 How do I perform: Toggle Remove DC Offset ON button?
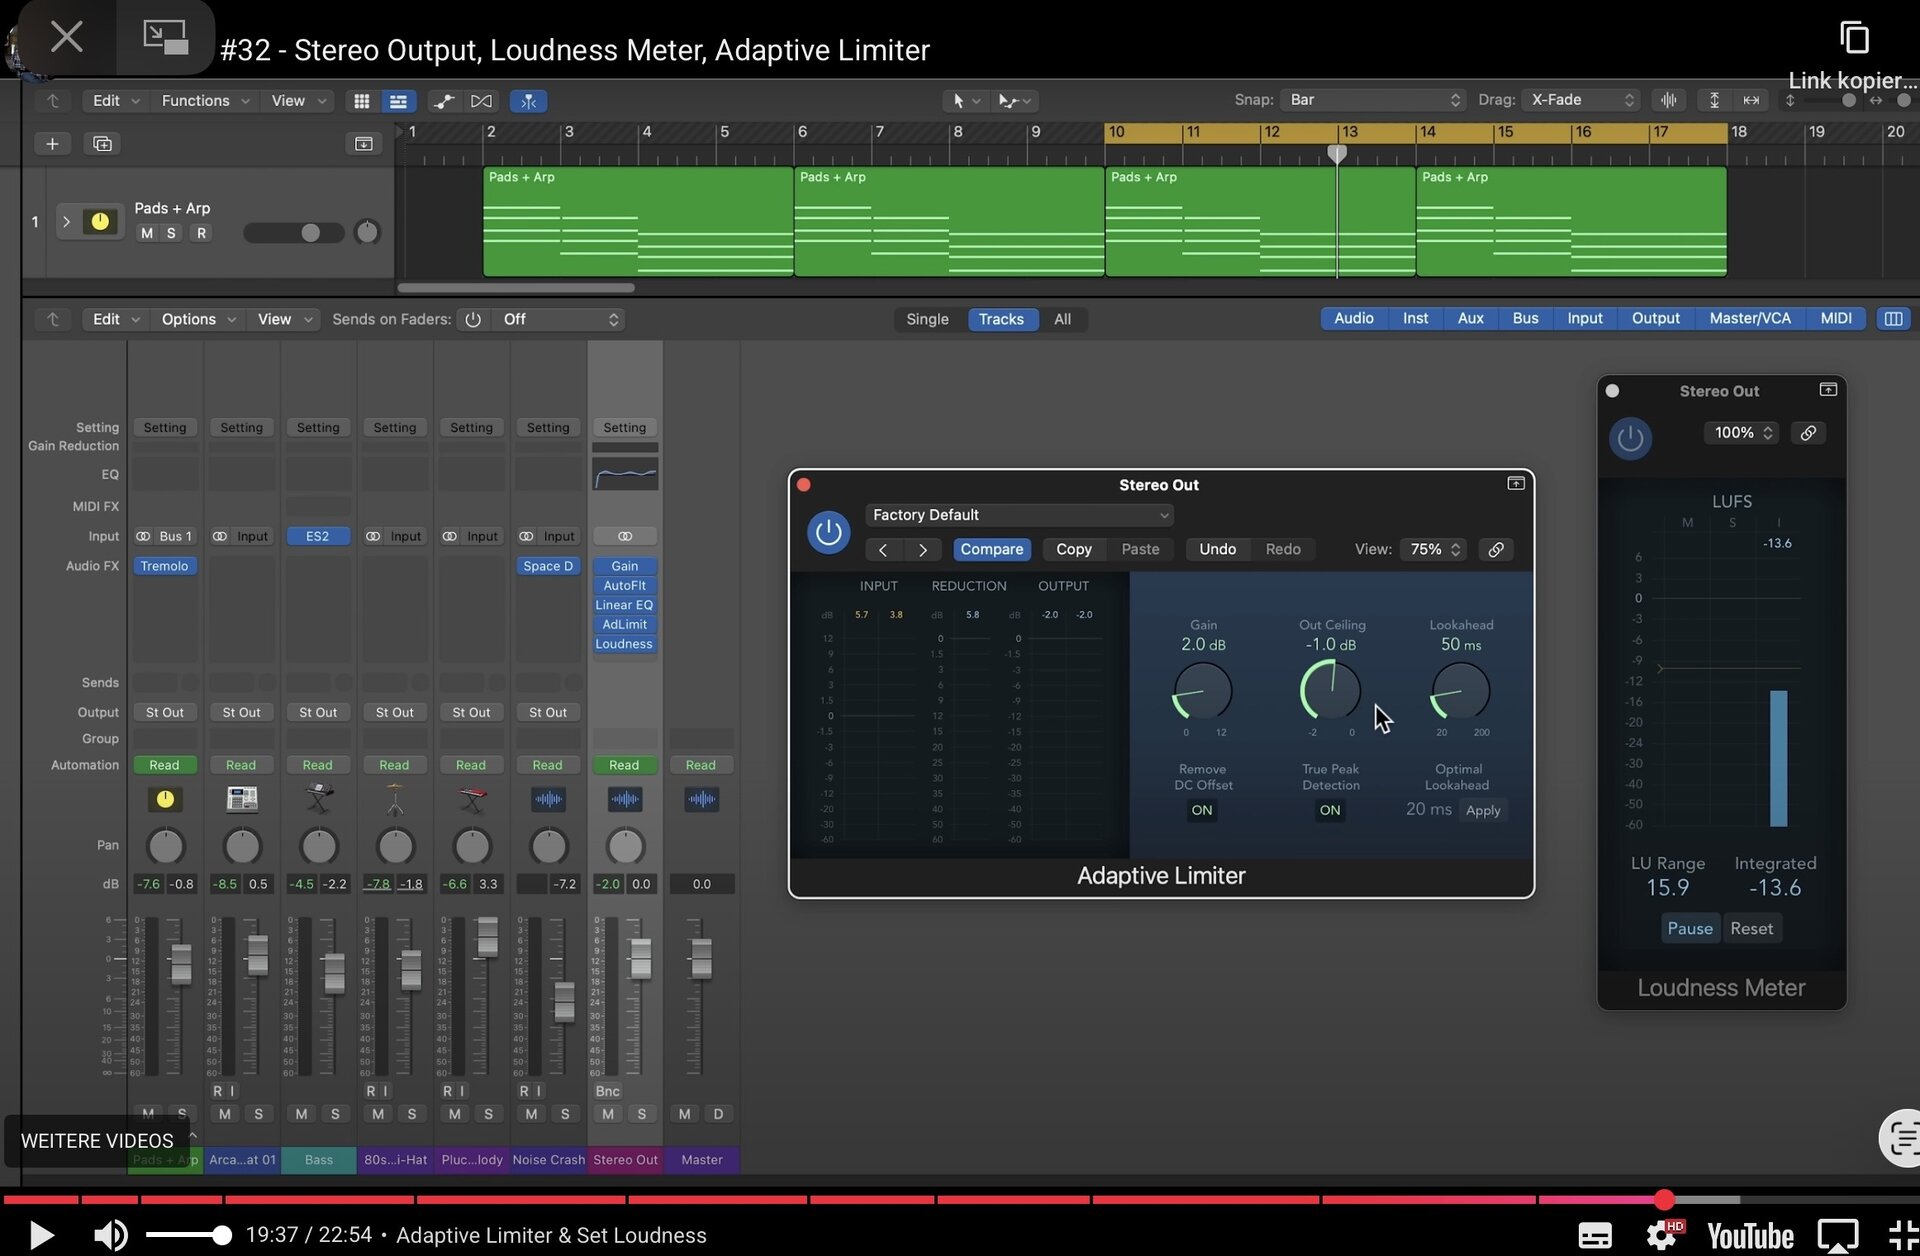1201,810
